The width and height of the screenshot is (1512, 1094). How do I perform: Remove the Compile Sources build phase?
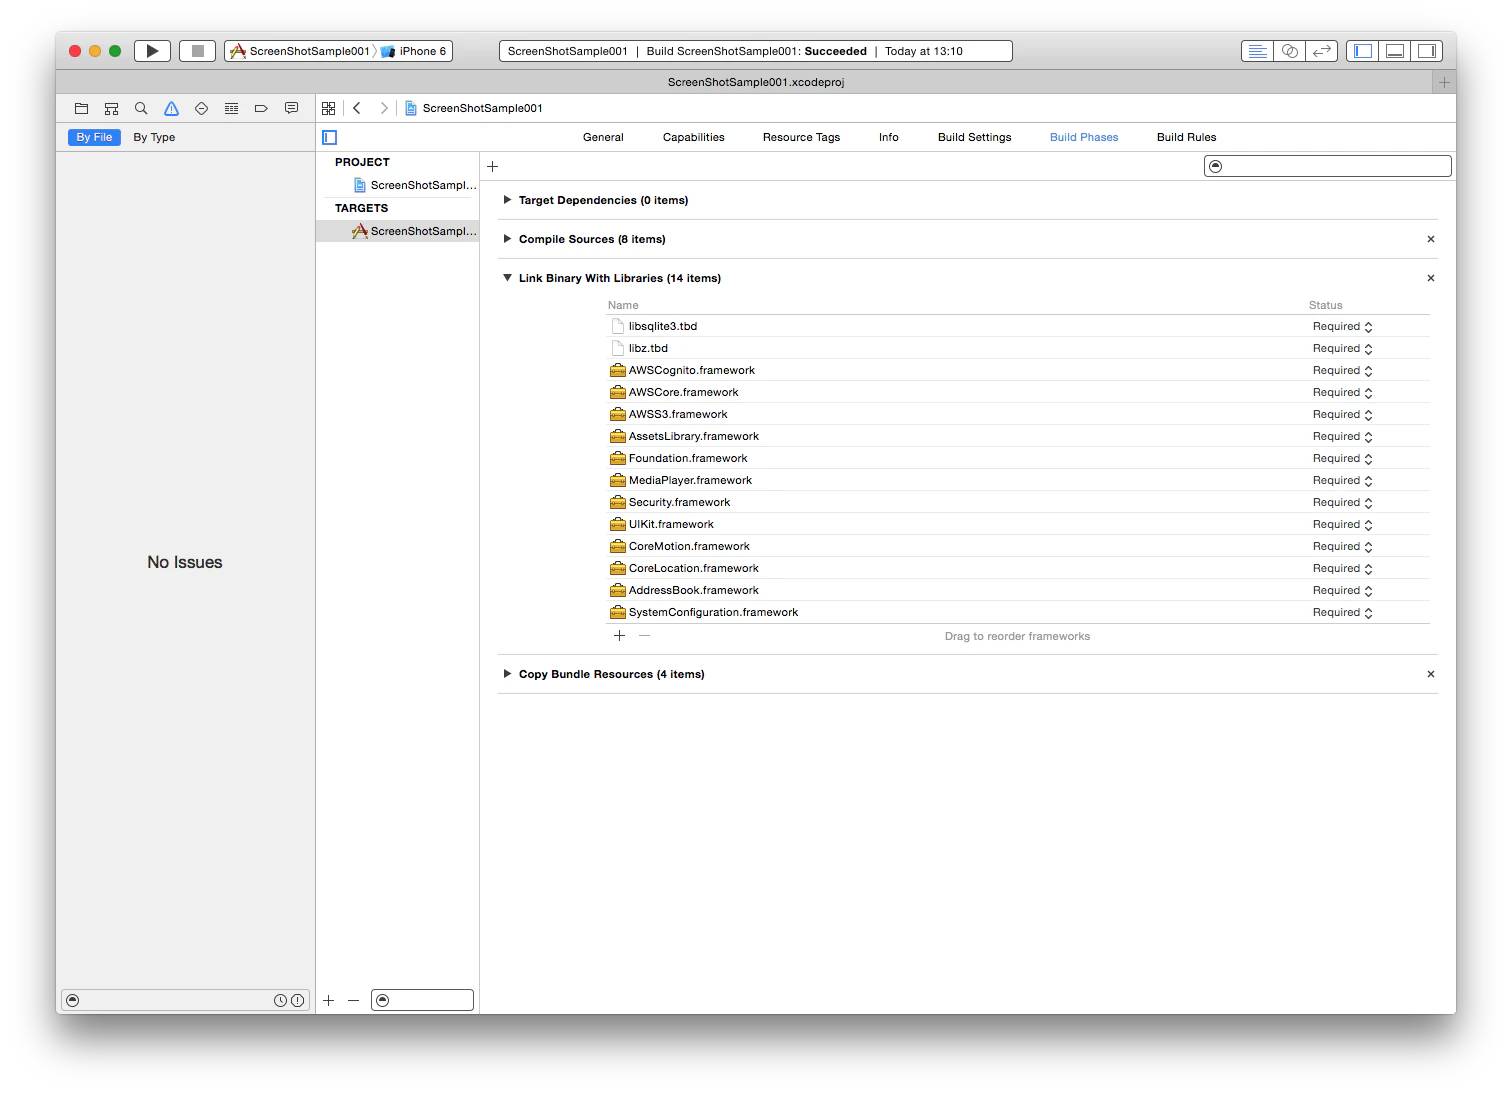[x=1431, y=239]
